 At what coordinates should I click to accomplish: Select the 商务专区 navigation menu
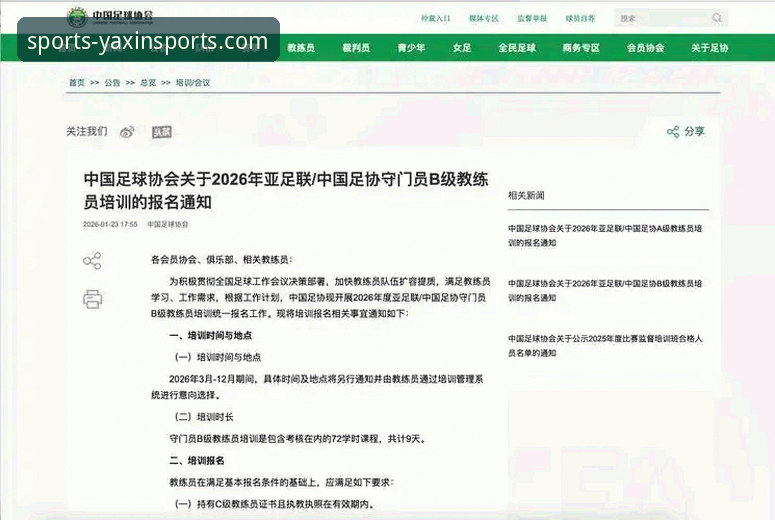coord(581,48)
